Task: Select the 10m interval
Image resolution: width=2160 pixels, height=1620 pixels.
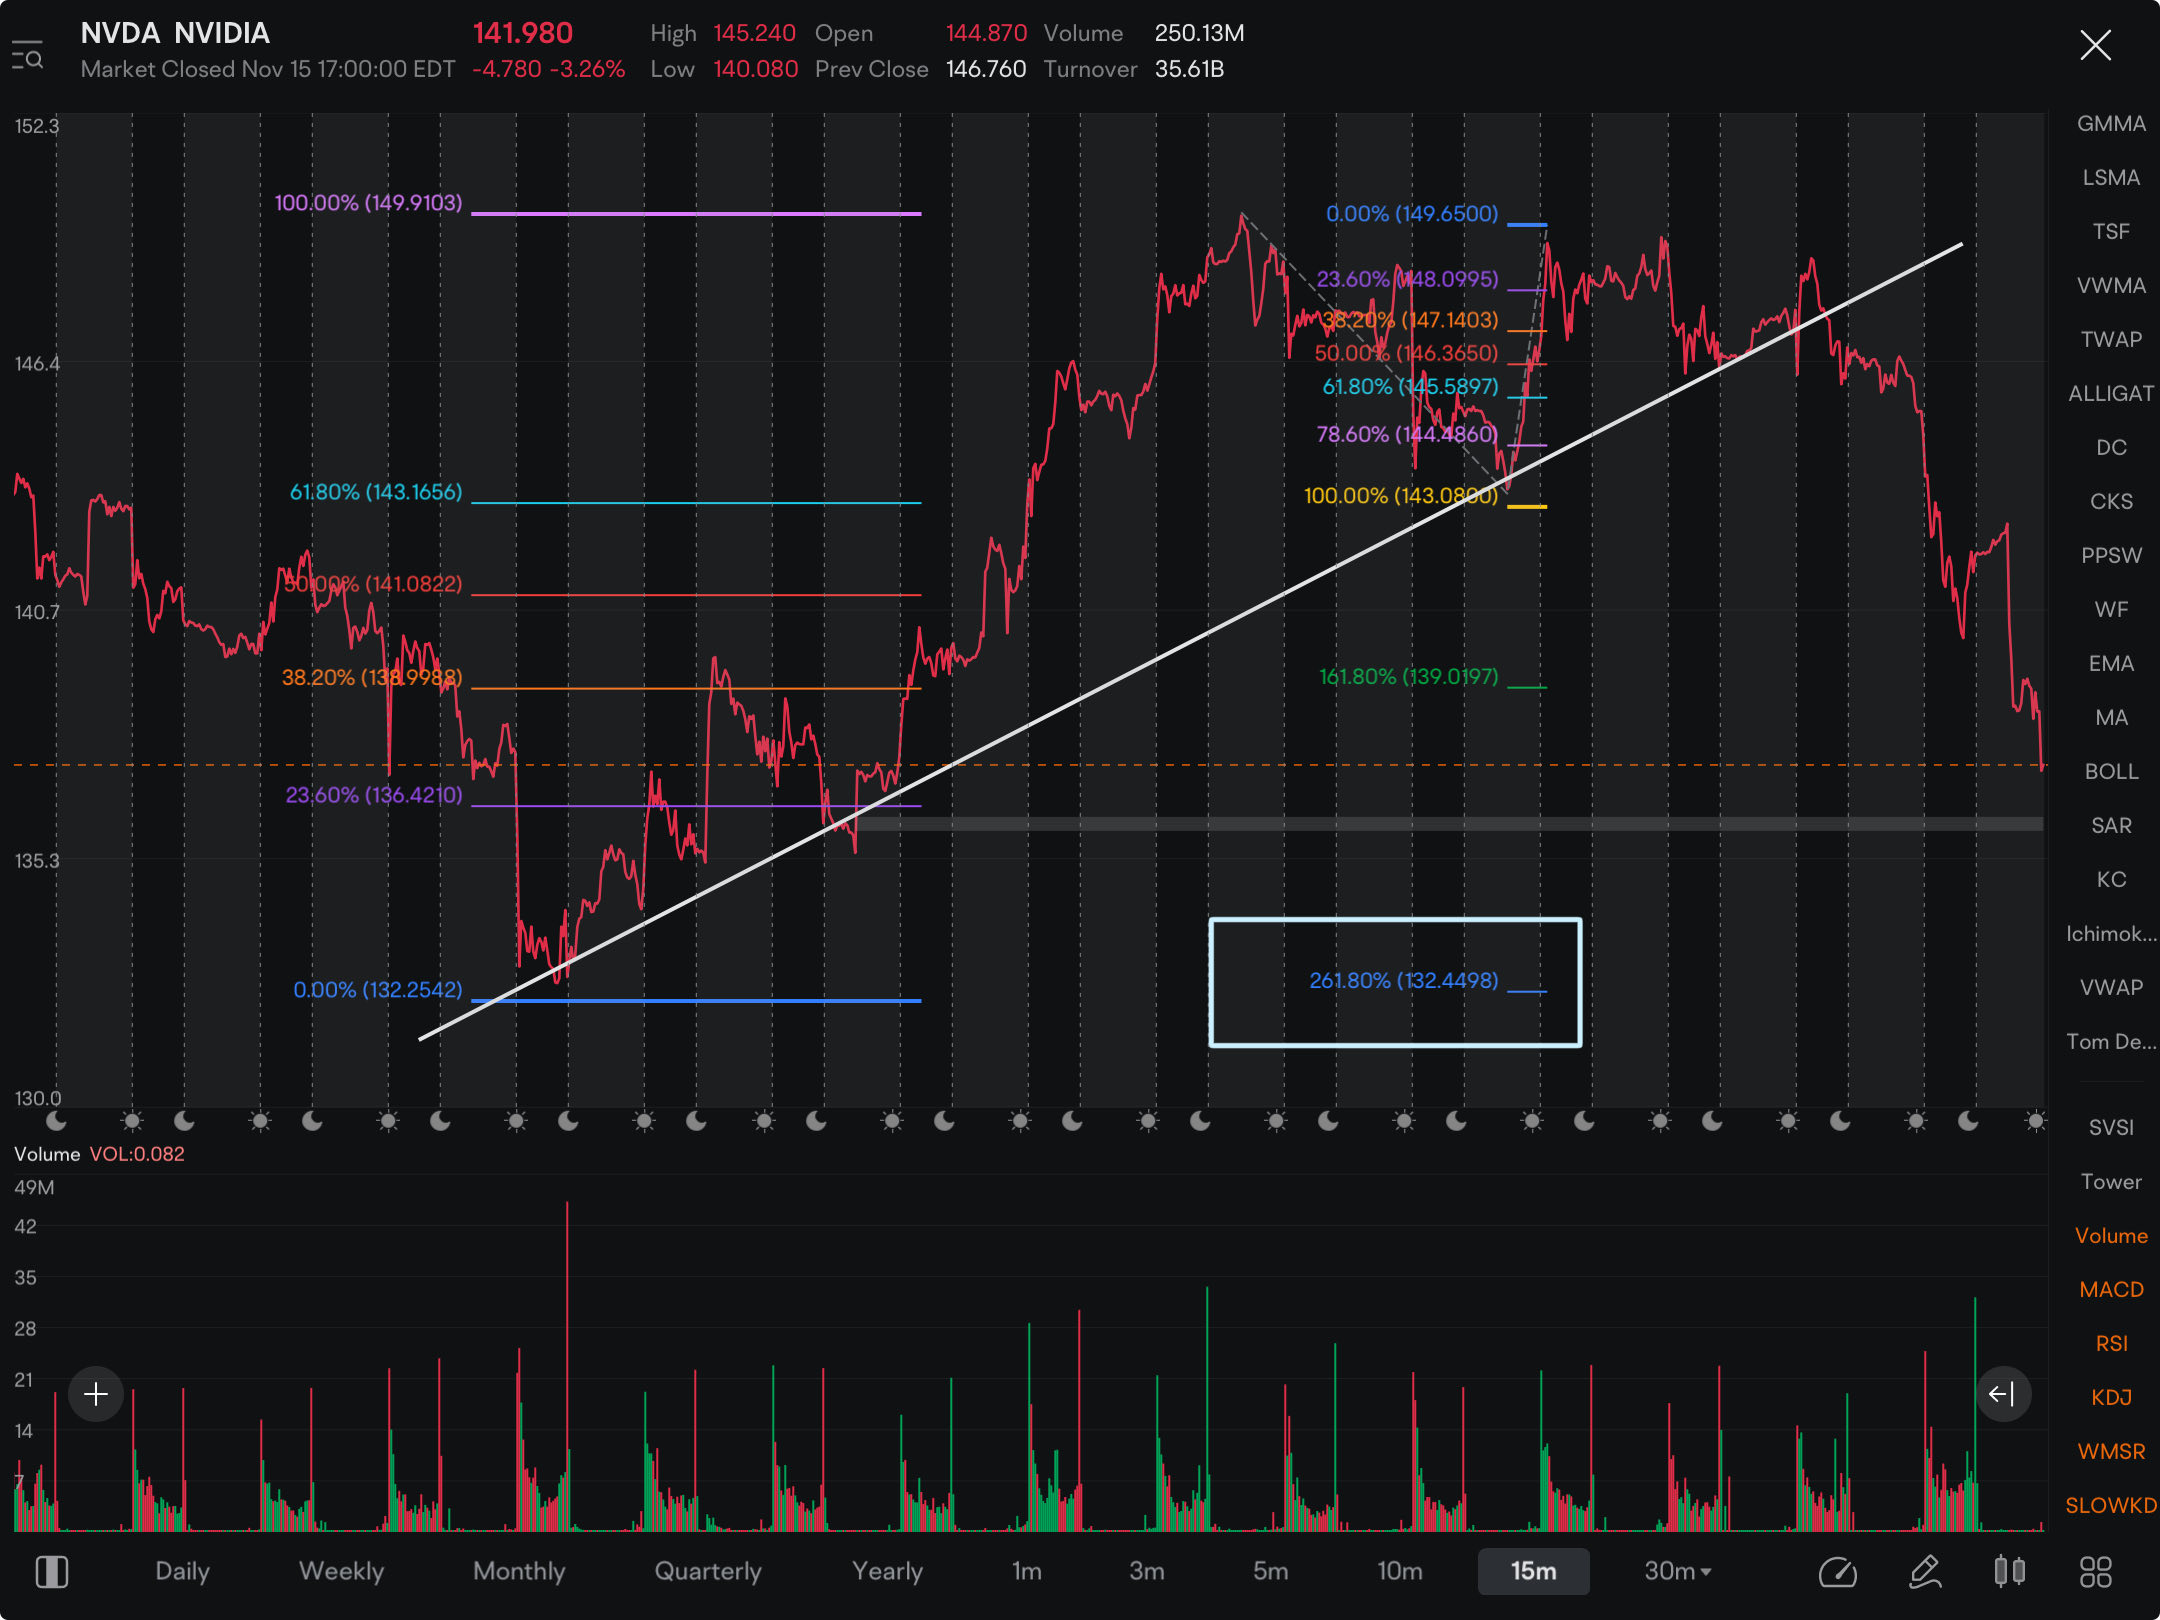Action: pyautogui.click(x=1400, y=1571)
